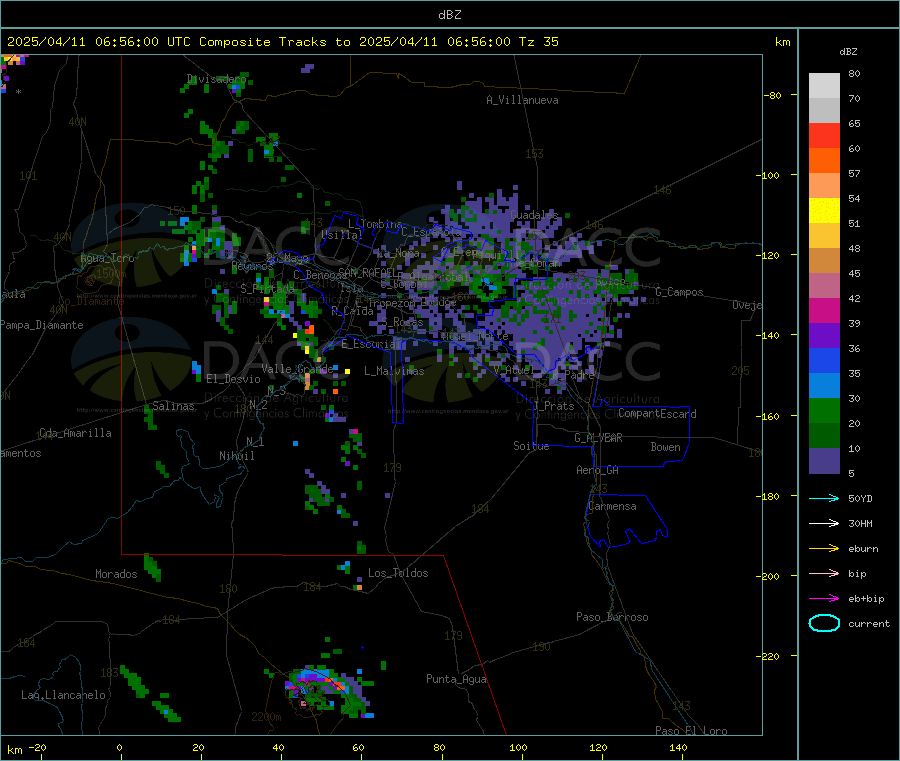Click the 'S_Rosas' map label
The height and width of the screenshot is (761, 900).
click(x=401, y=322)
